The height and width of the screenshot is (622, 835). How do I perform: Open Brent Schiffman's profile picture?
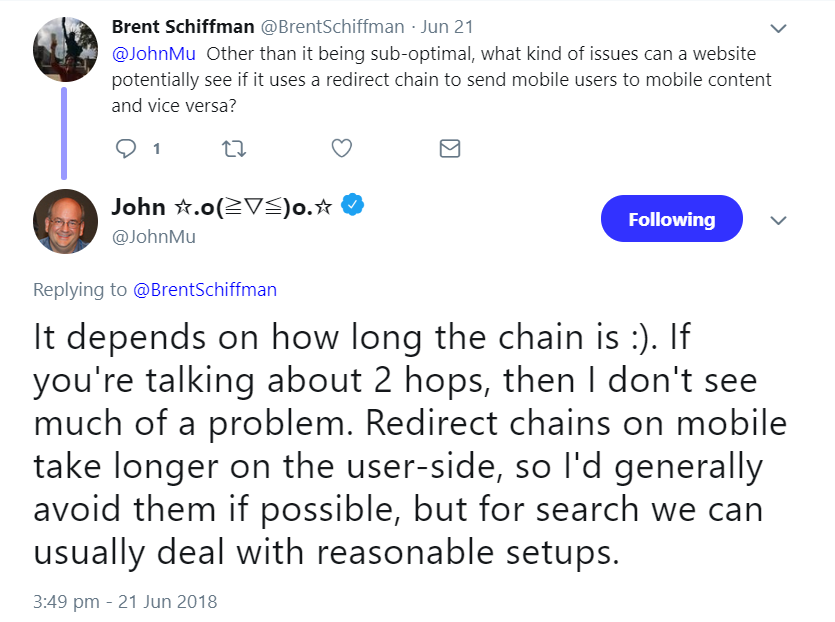65,49
